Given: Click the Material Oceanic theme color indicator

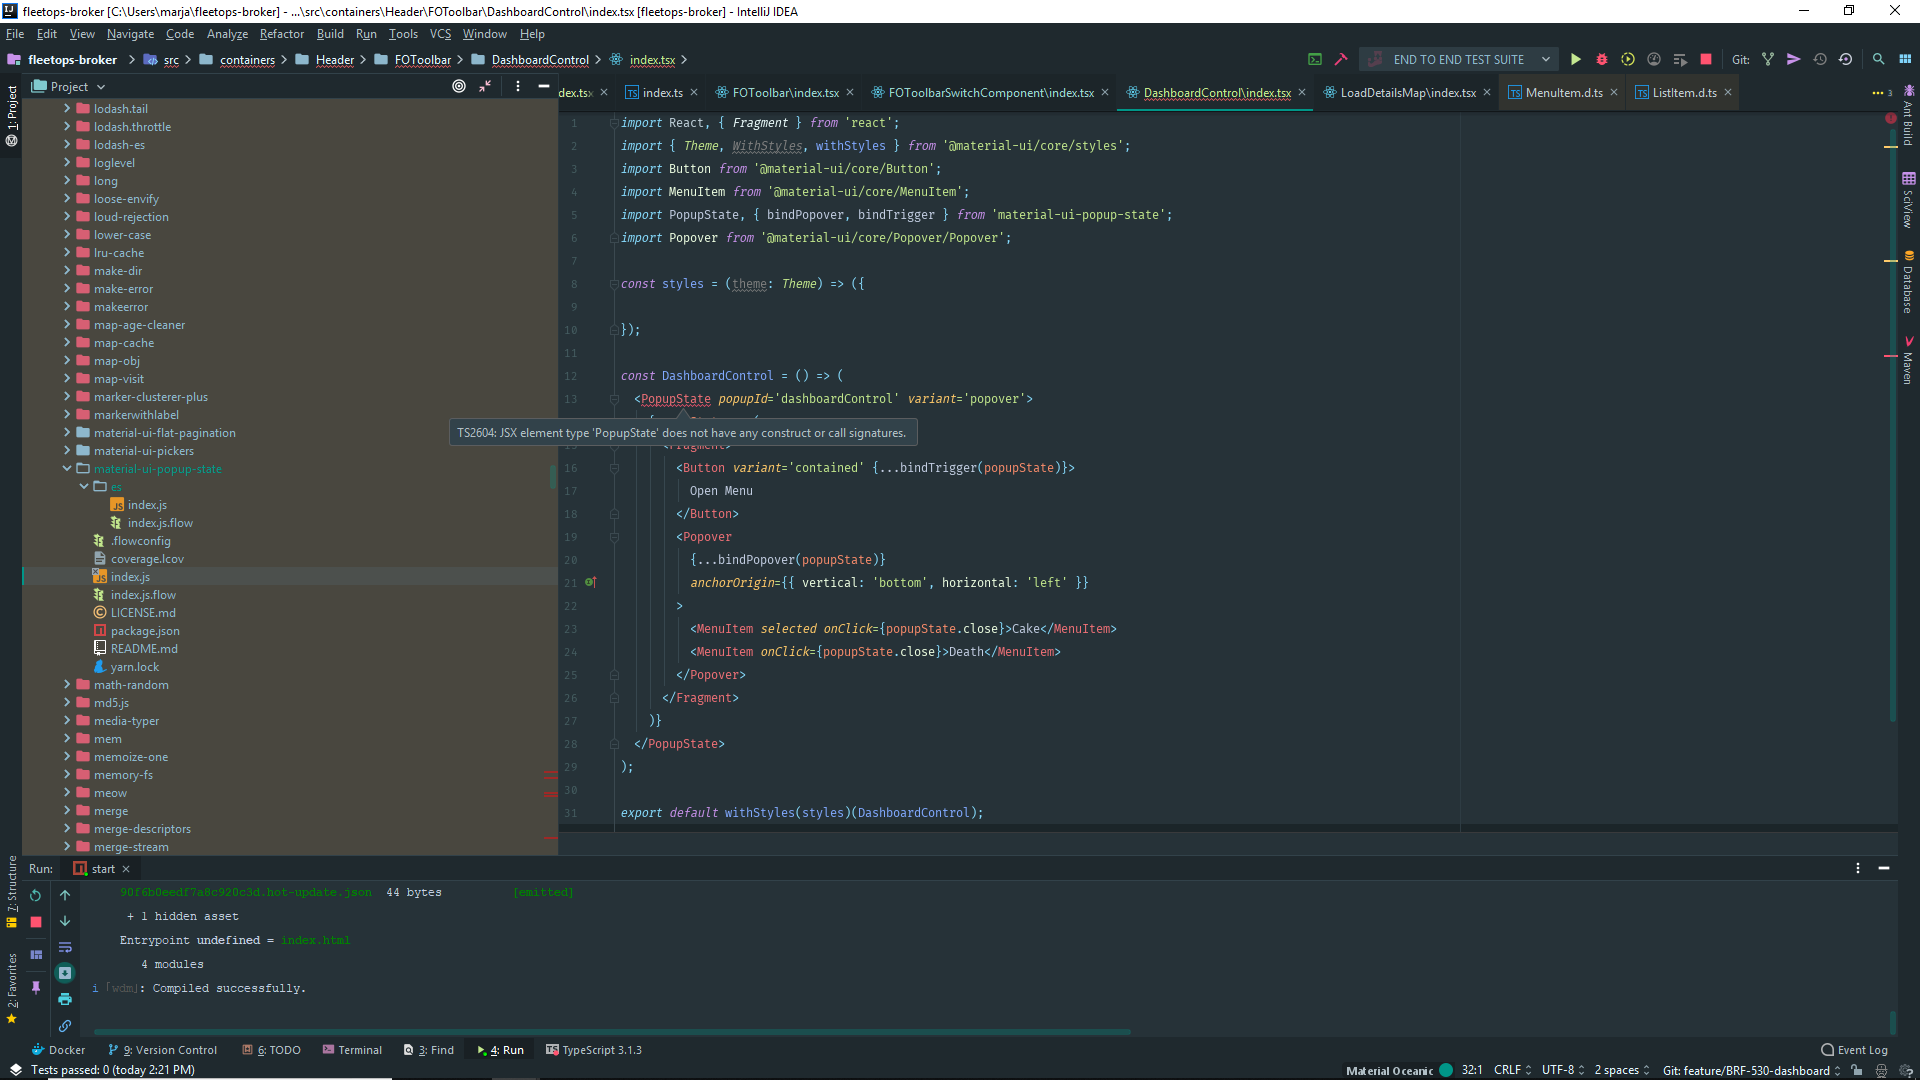Looking at the screenshot, I should [1446, 1070].
